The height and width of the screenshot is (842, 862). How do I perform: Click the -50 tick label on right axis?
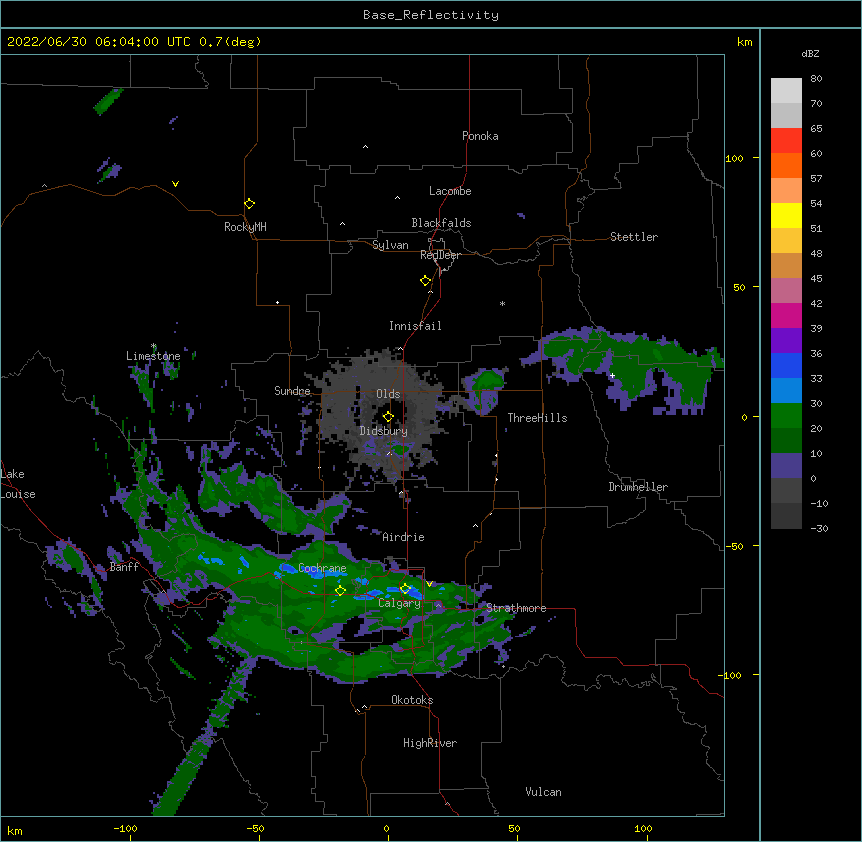(735, 546)
